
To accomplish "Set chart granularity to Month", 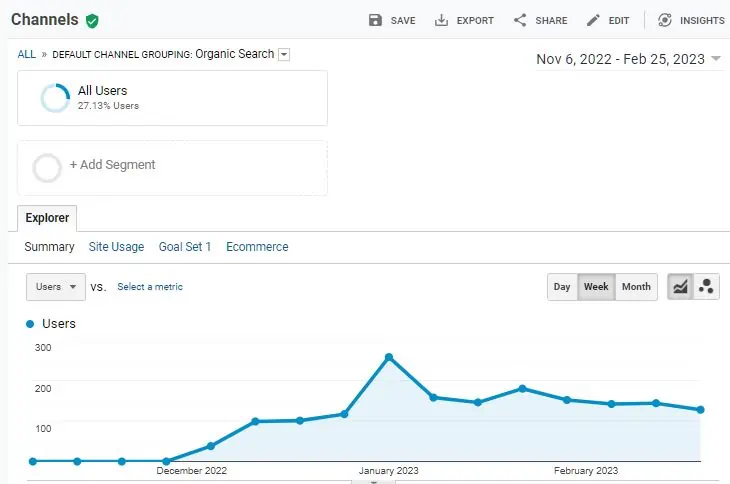I will tap(636, 287).
